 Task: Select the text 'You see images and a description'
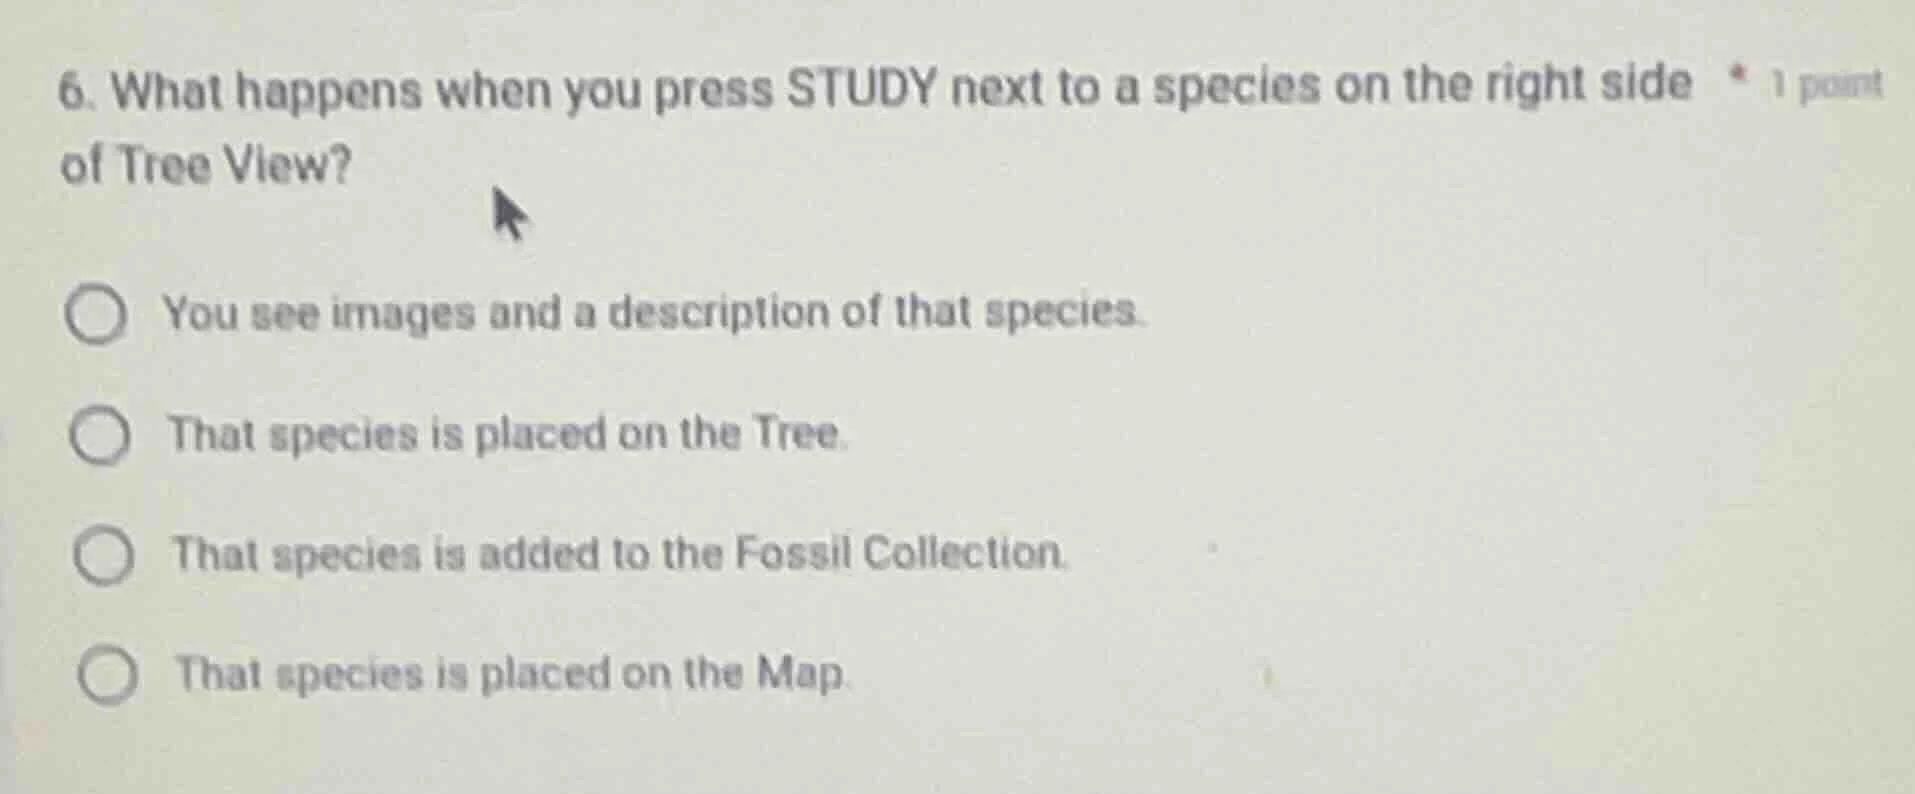click(500, 315)
